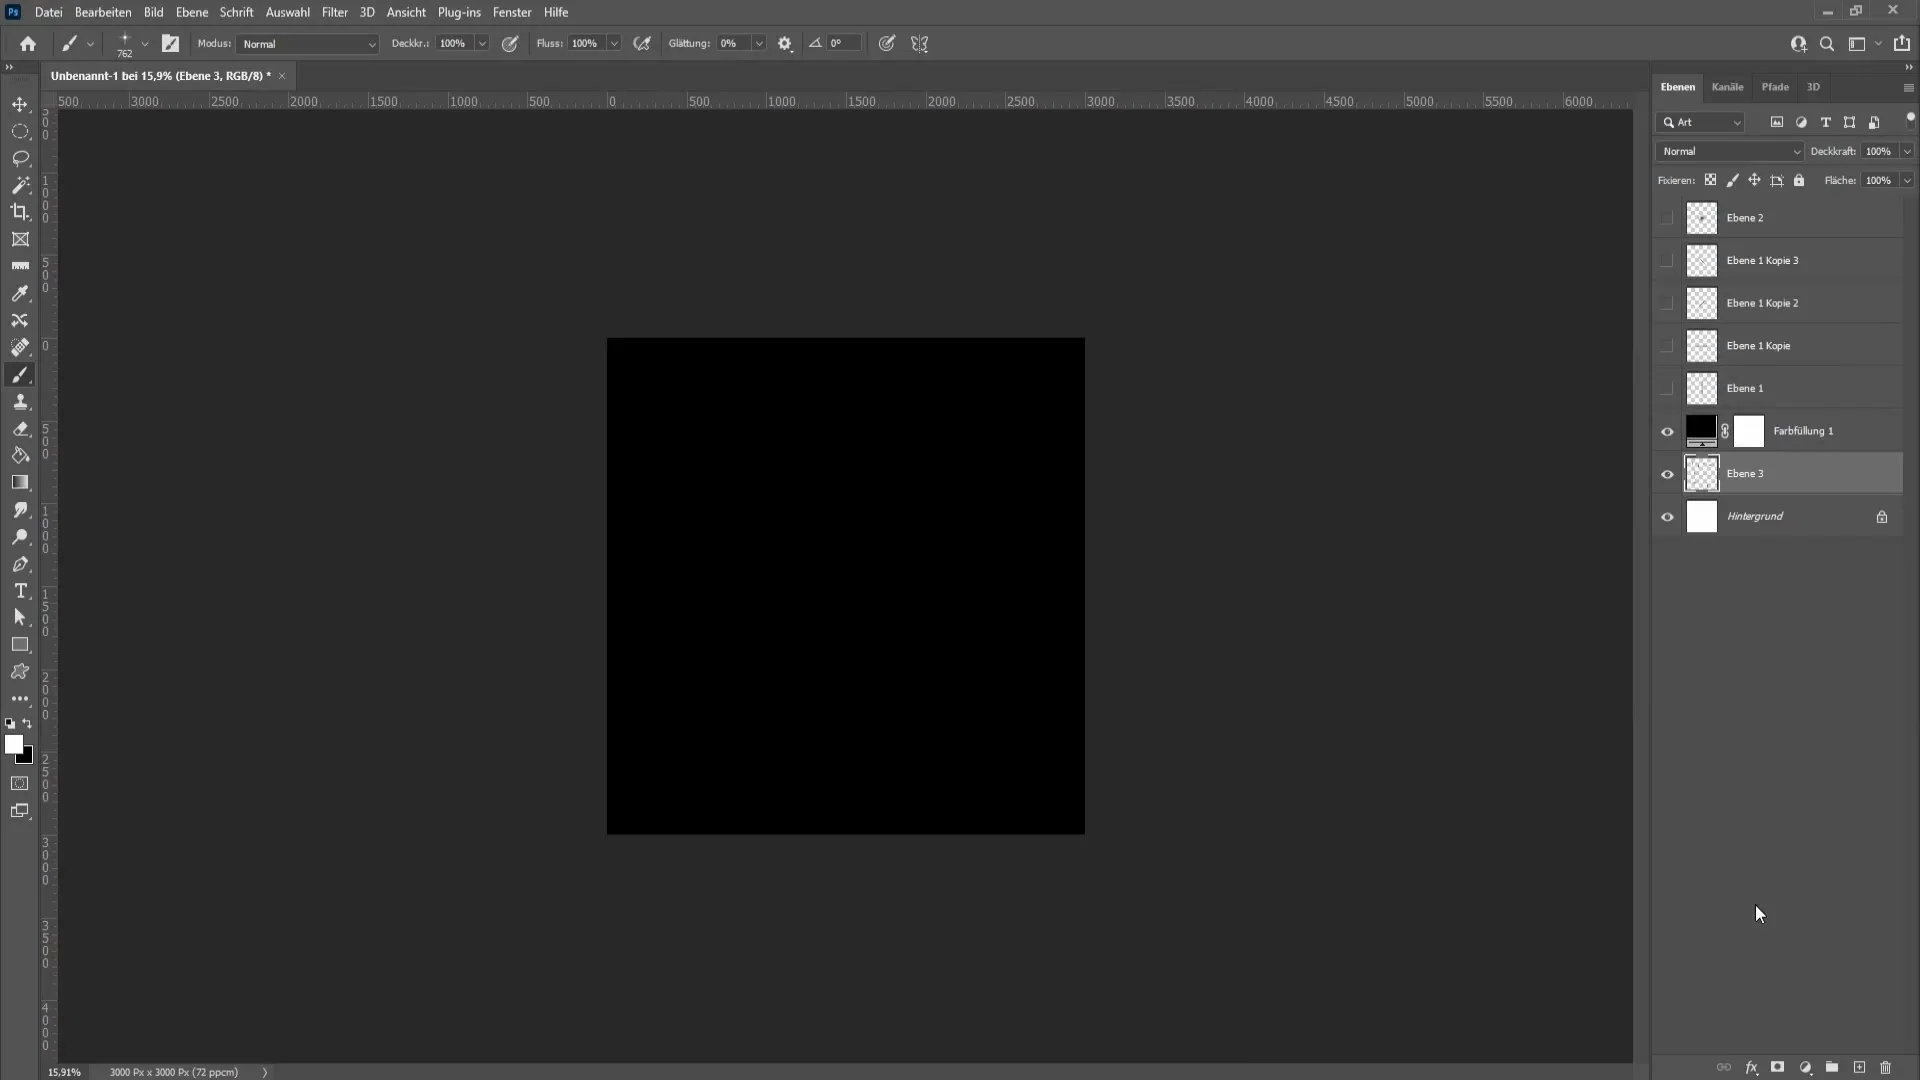
Task: Select the Magic Wand tool
Action: 20,185
